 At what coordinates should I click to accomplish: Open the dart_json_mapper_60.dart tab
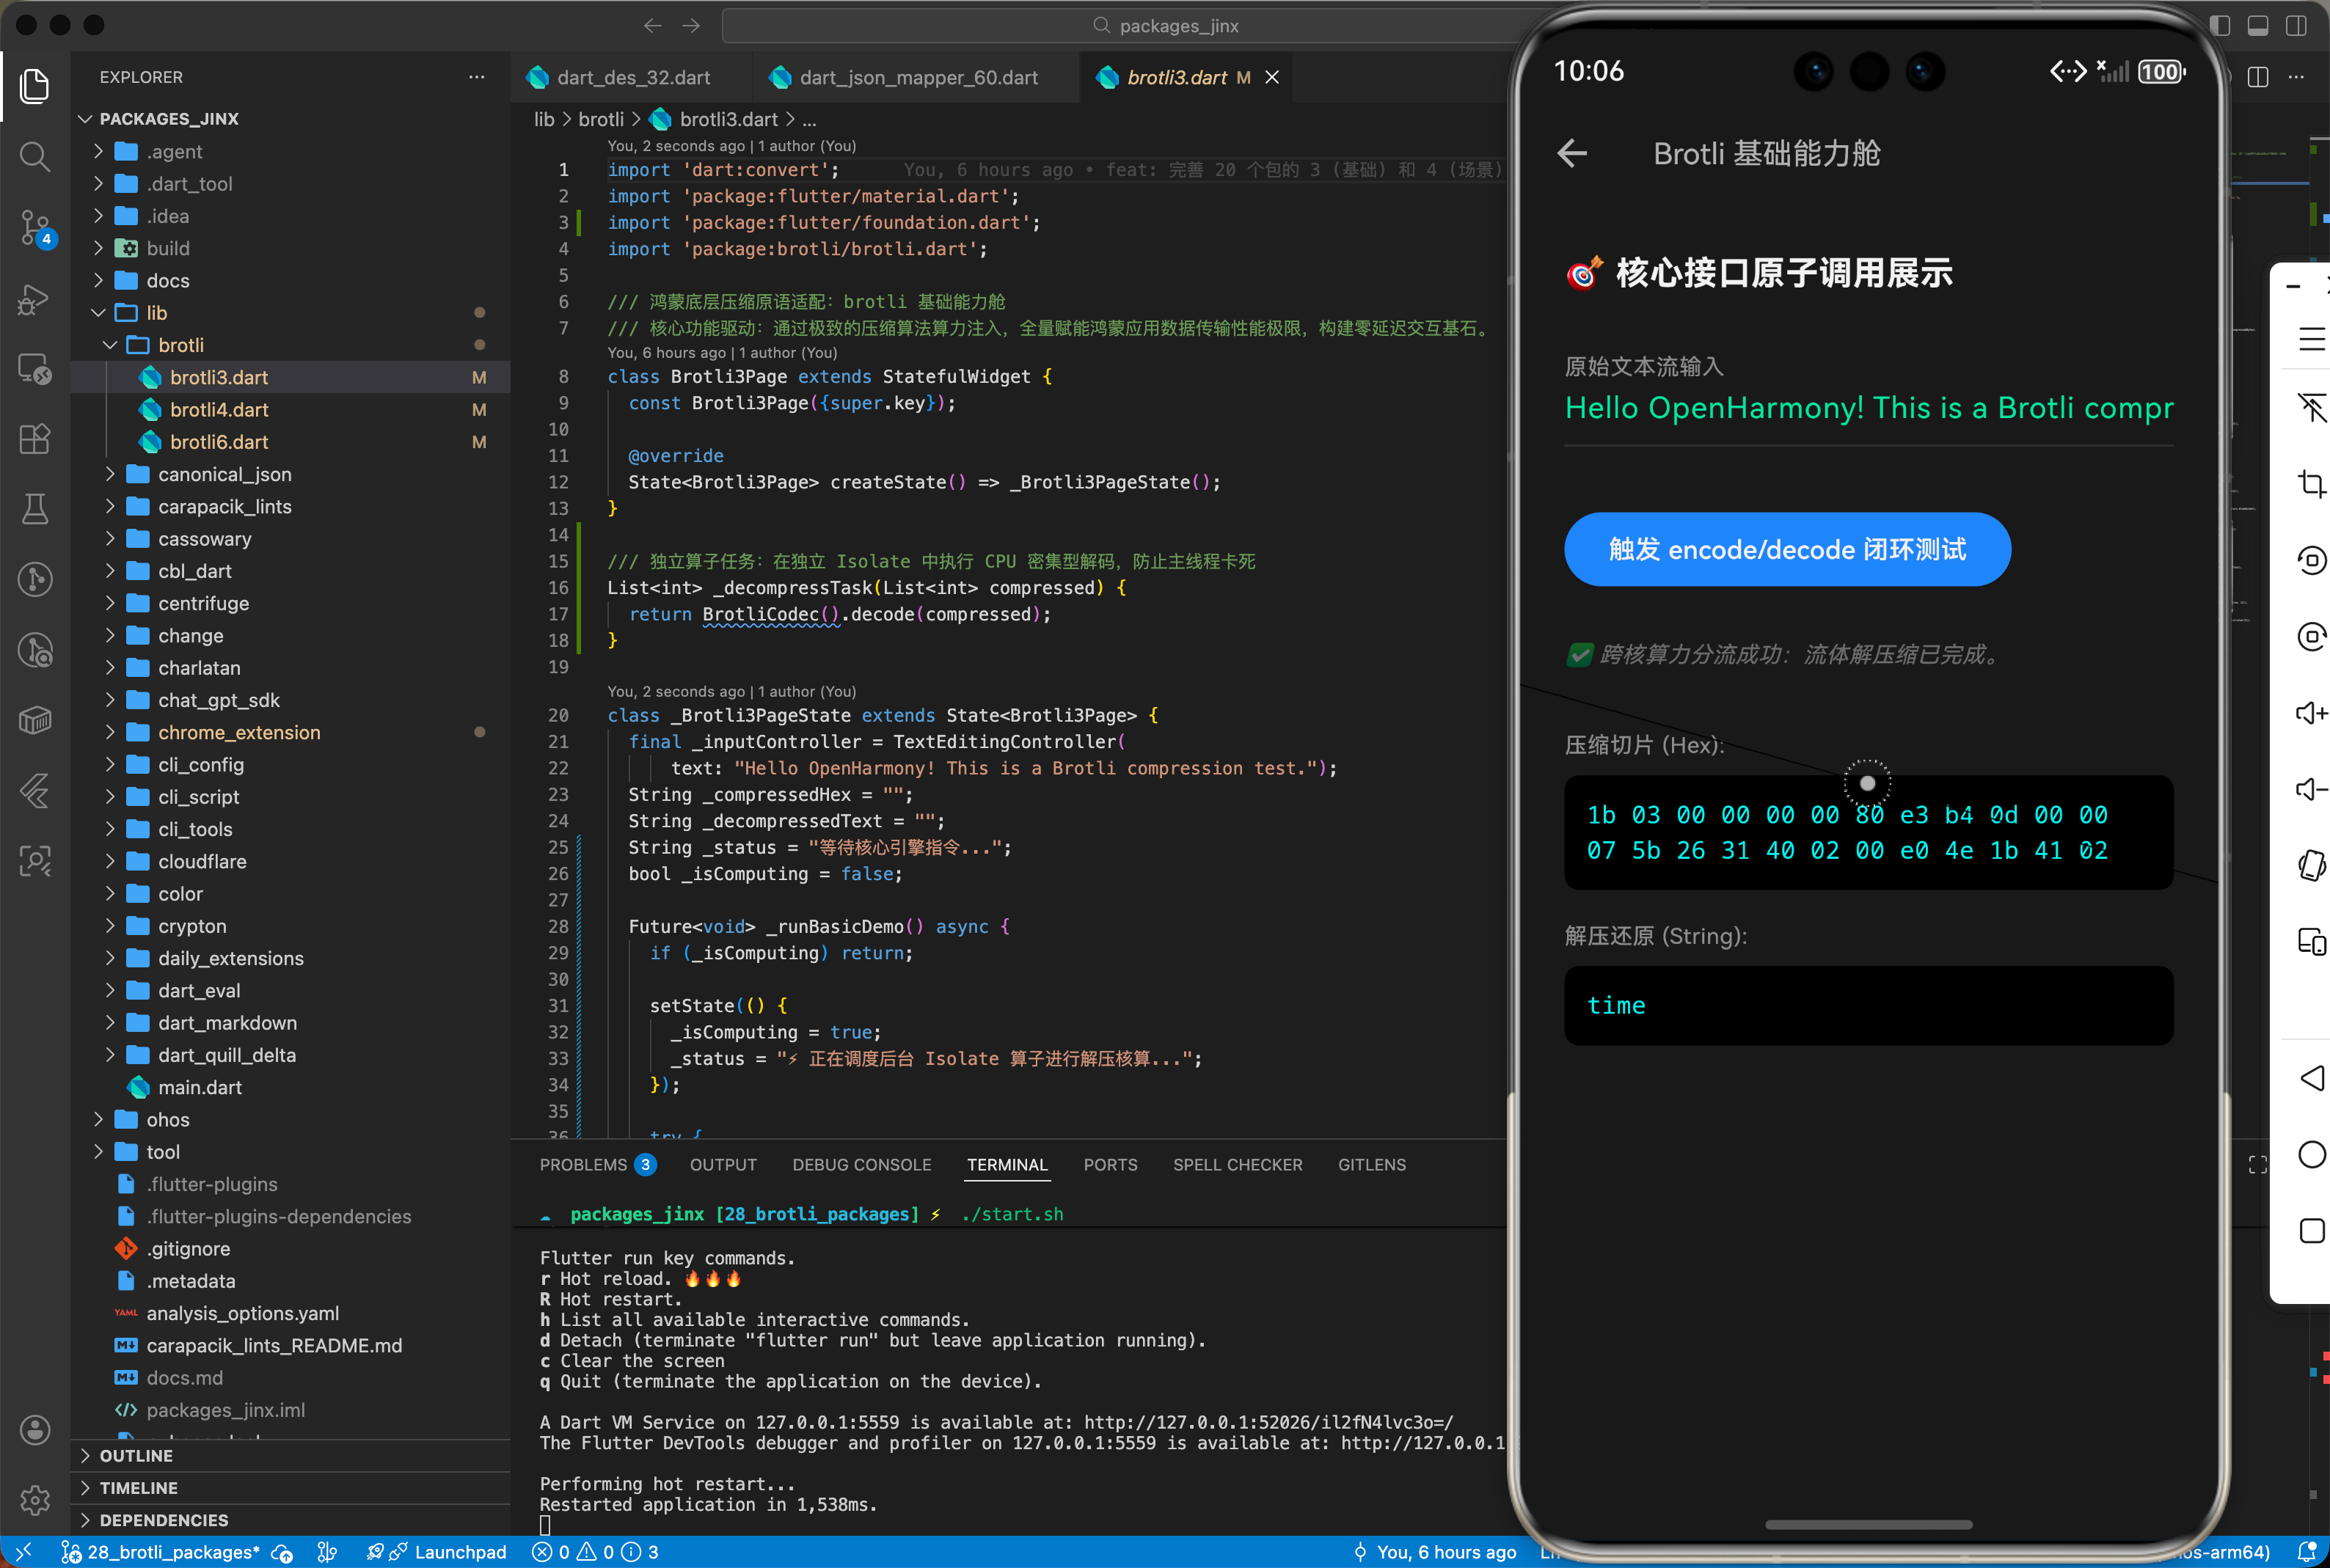pos(917,78)
